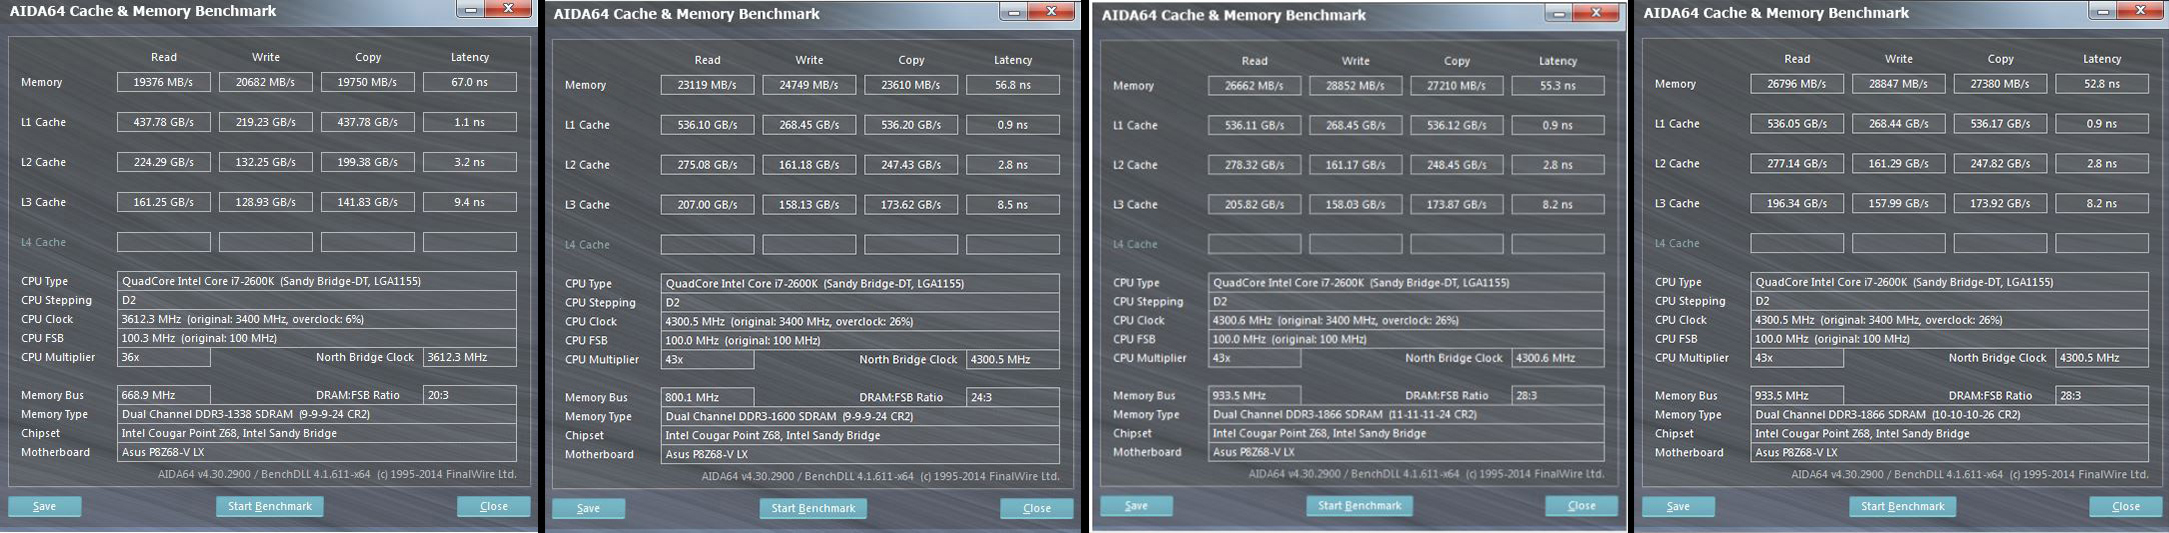Viewport: 2169px width, 533px height.
Task: Click the 536.05 GB/s L1 read field
Action: point(1797,124)
